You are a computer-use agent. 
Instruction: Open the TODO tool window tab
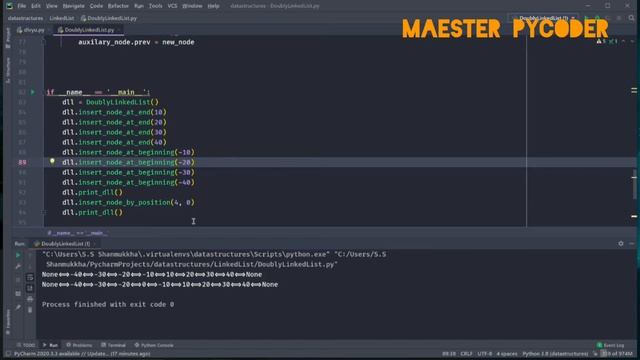click(x=26, y=345)
